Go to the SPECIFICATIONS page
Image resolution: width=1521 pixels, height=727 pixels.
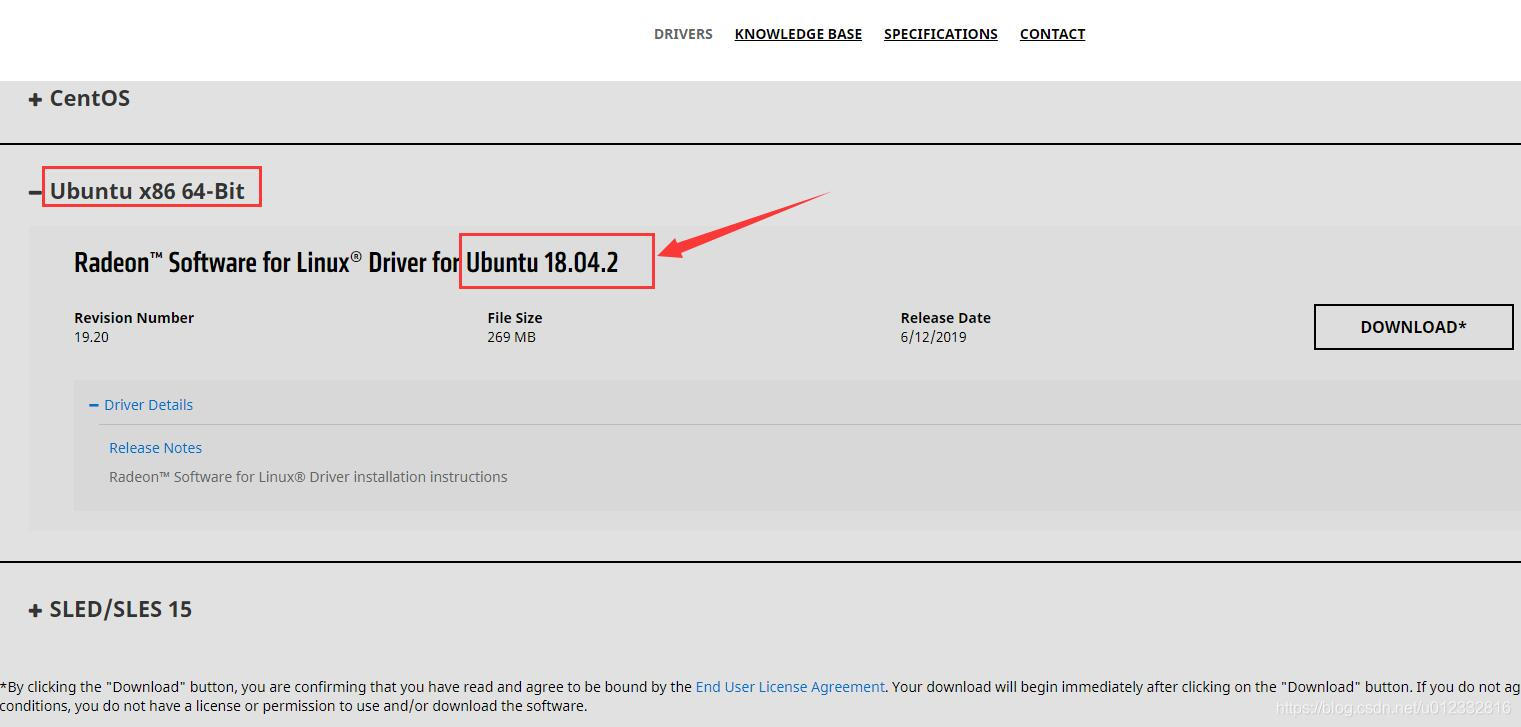(x=941, y=34)
